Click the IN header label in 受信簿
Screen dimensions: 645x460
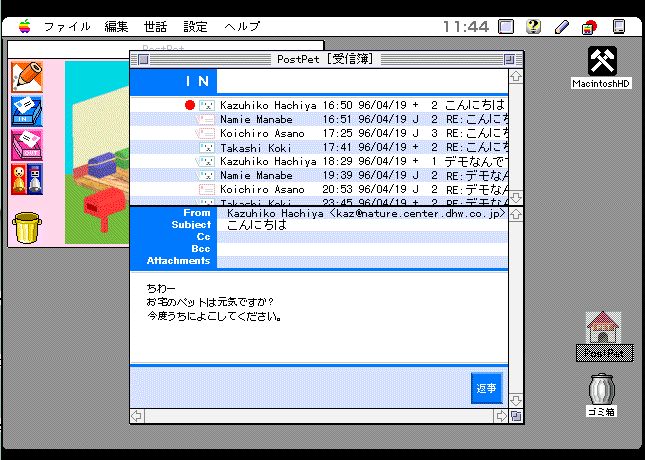198,81
